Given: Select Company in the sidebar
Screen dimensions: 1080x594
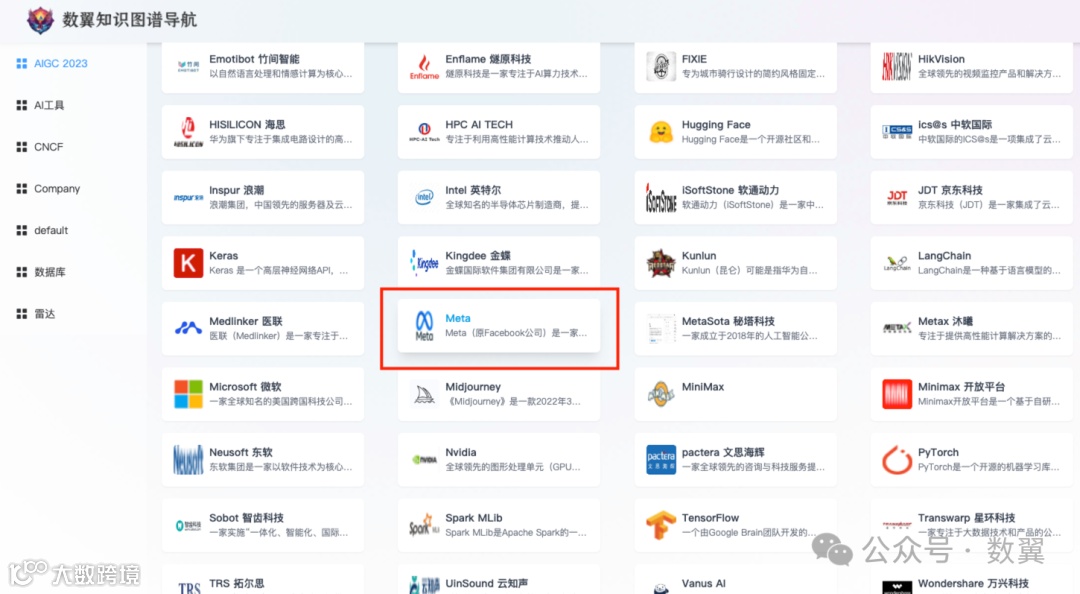Looking at the screenshot, I should [48, 189].
